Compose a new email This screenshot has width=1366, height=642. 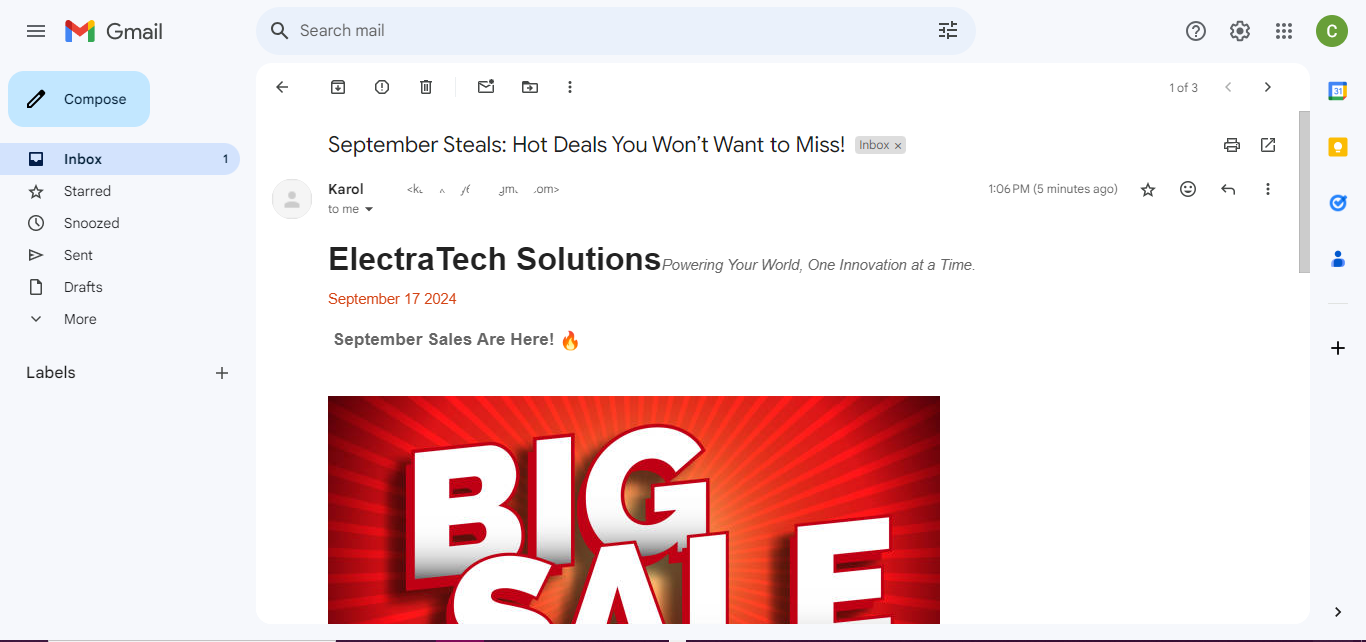tap(78, 99)
